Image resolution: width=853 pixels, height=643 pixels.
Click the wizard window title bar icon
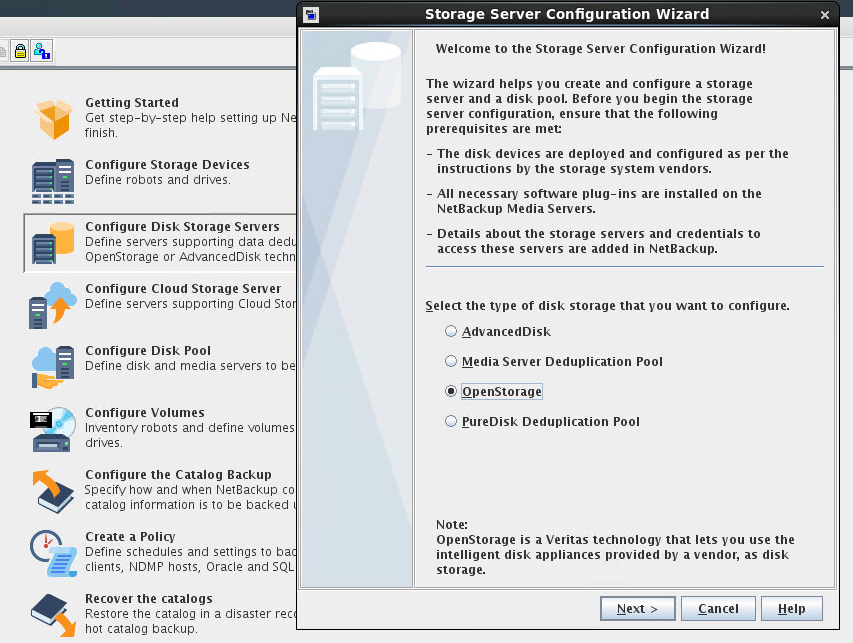(311, 15)
